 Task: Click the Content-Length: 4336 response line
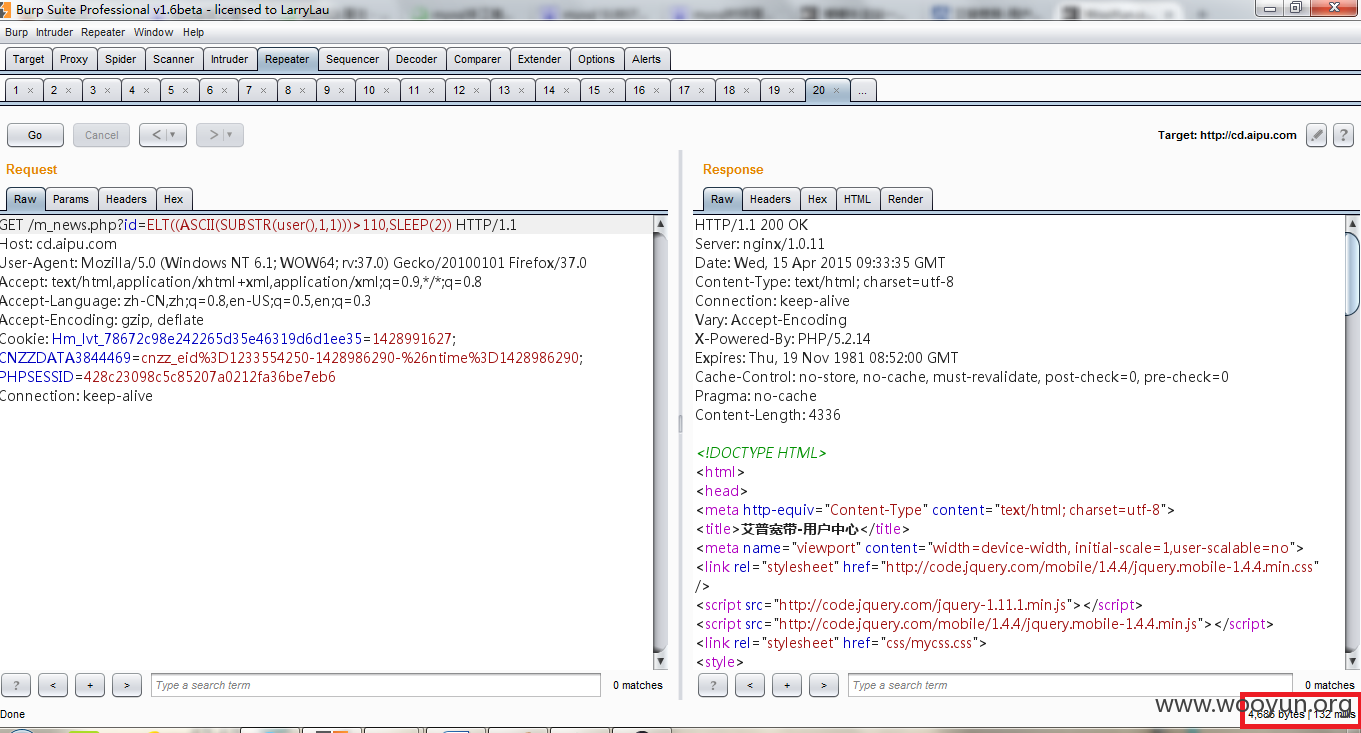pos(768,415)
